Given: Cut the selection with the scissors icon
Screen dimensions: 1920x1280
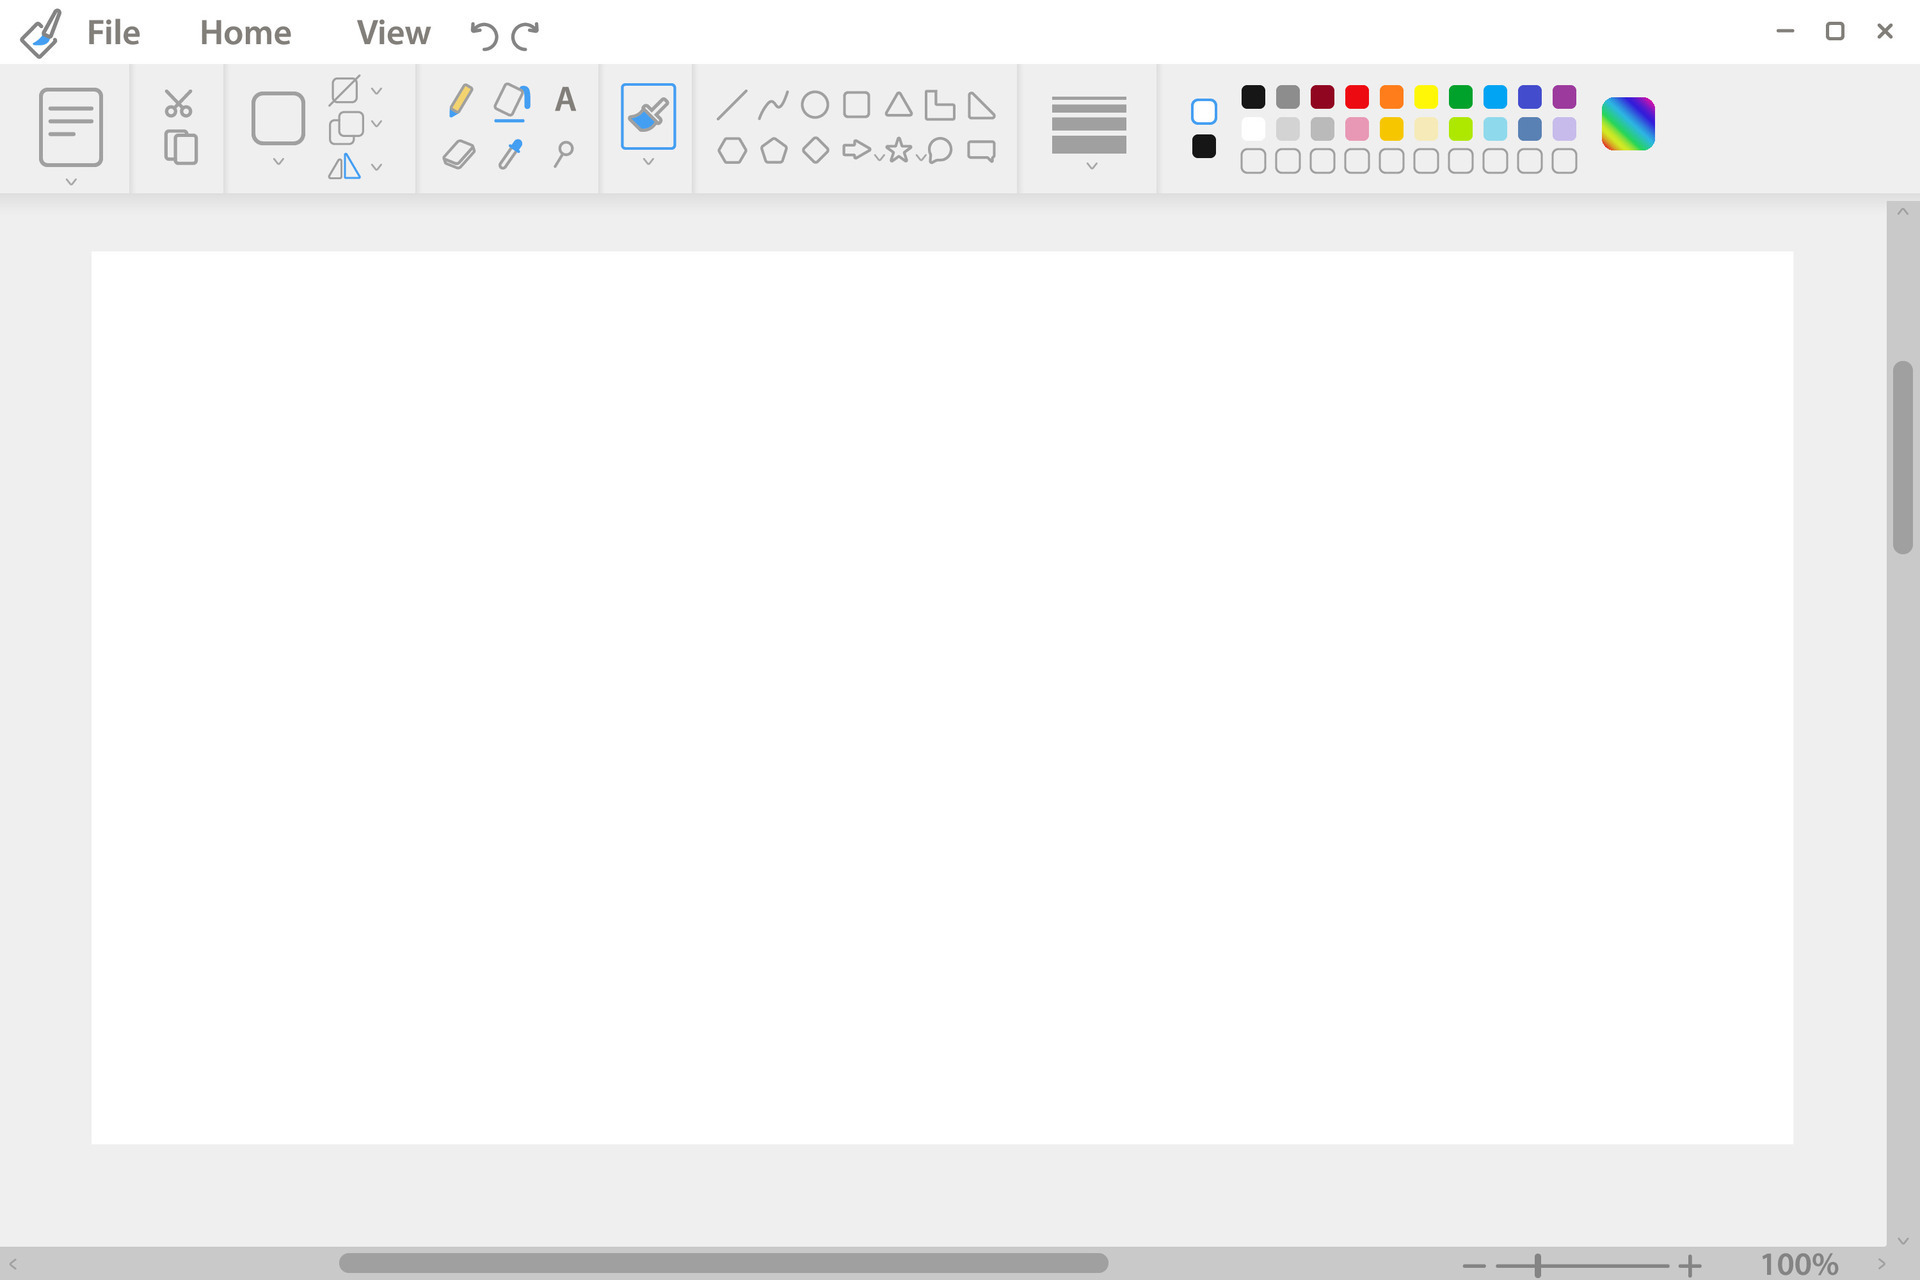Looking at the screenshot, I should [178, 102].
